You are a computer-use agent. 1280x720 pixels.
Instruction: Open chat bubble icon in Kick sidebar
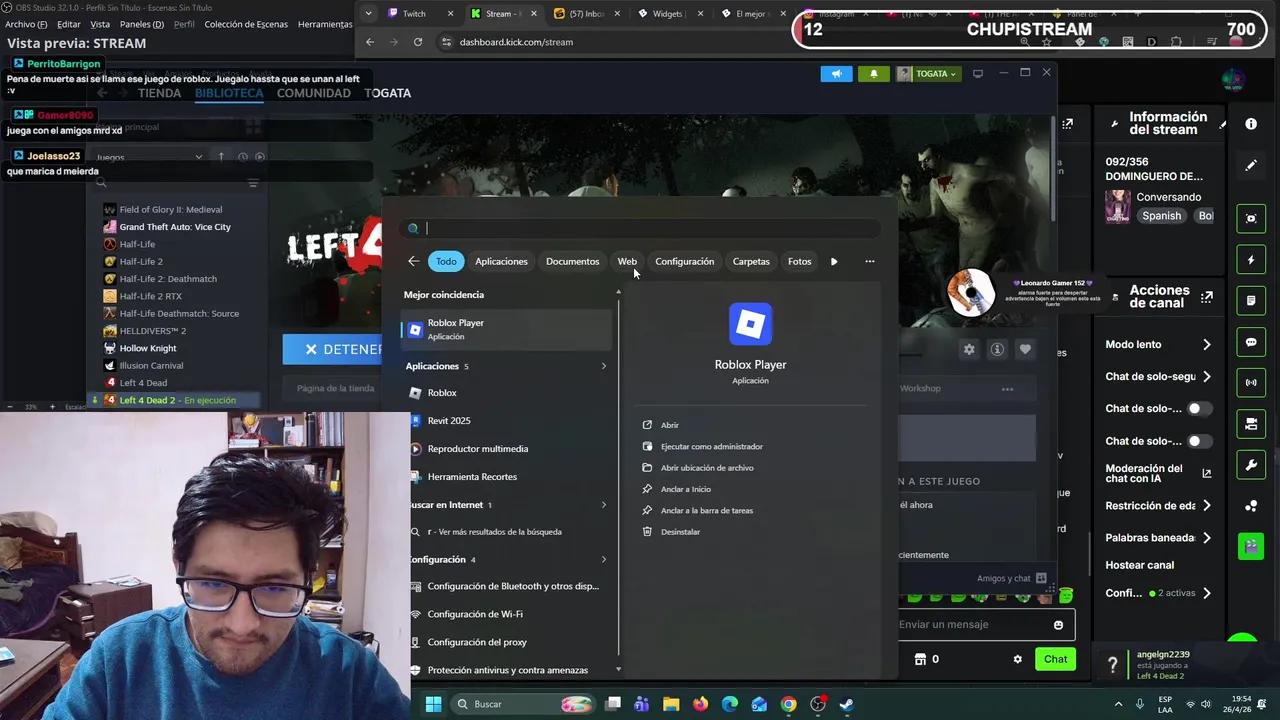pyautogui.click(x=1251, y=342)
